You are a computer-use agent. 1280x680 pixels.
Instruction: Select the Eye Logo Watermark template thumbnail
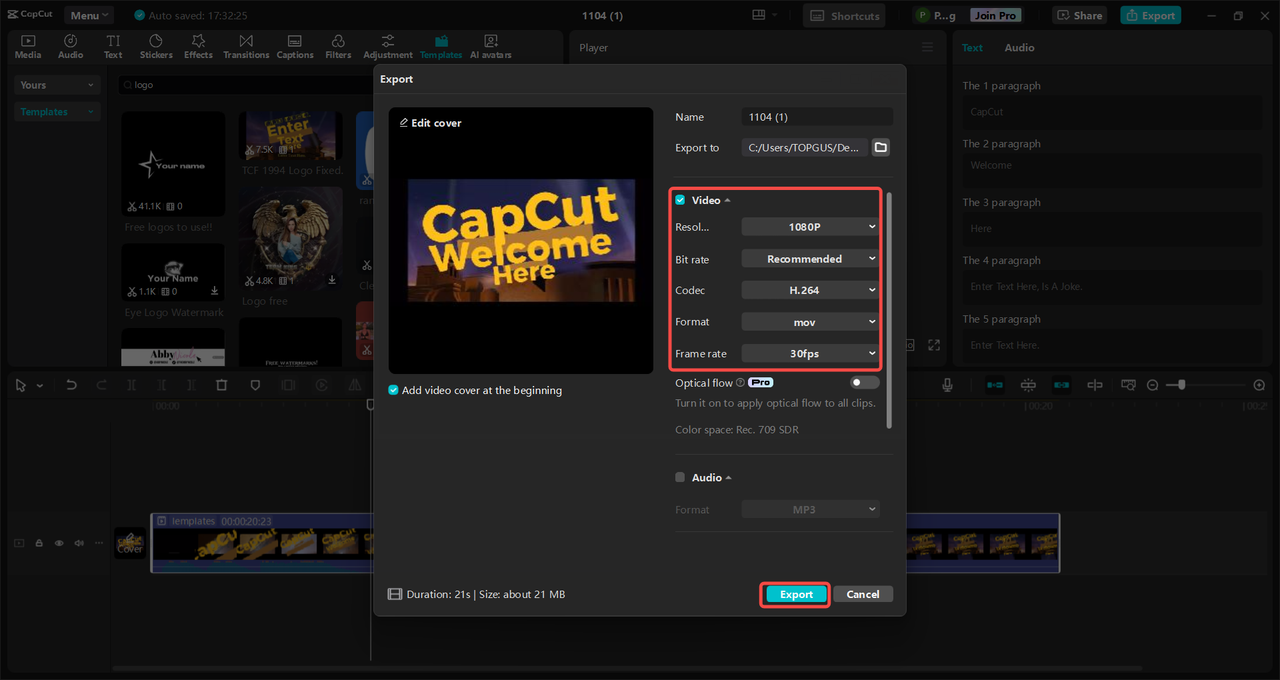tap(173, 272)
